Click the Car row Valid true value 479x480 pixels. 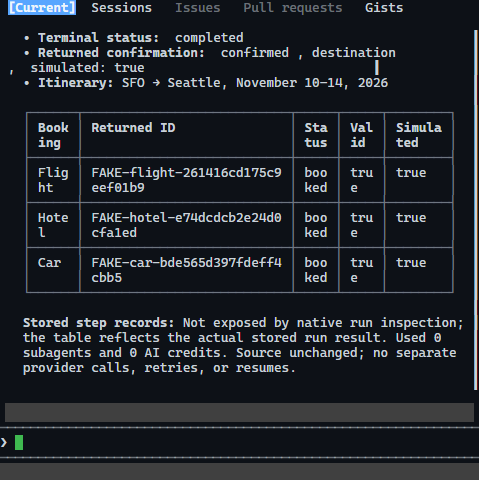pos(362,270)
